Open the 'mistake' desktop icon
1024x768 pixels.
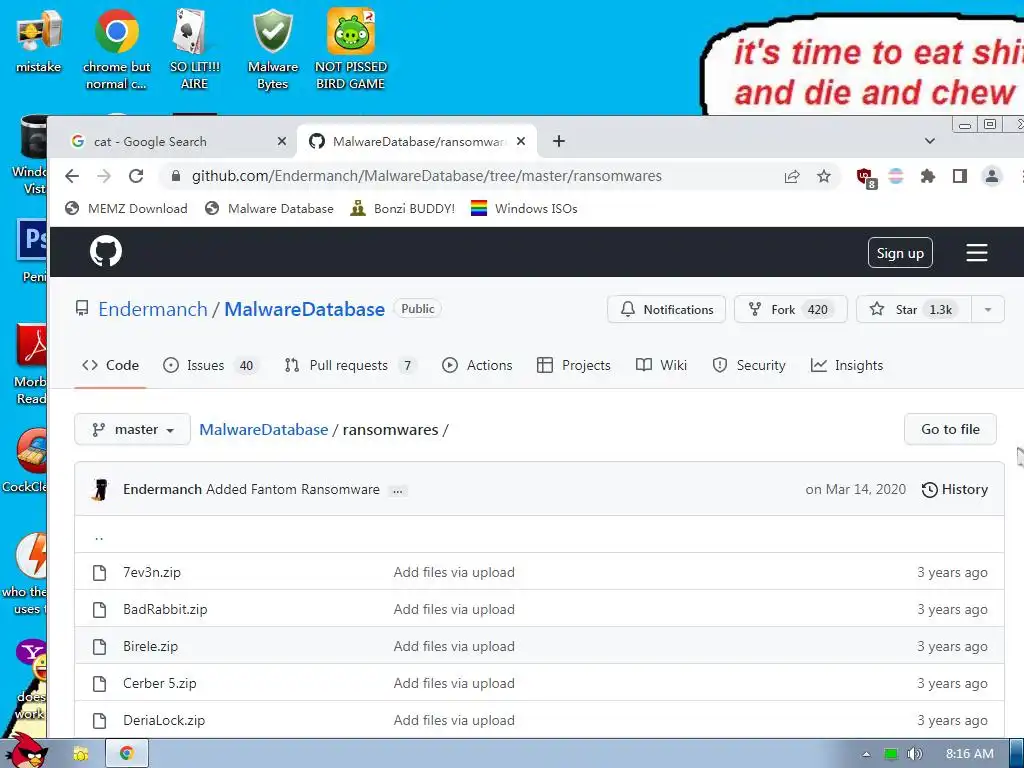39,42
